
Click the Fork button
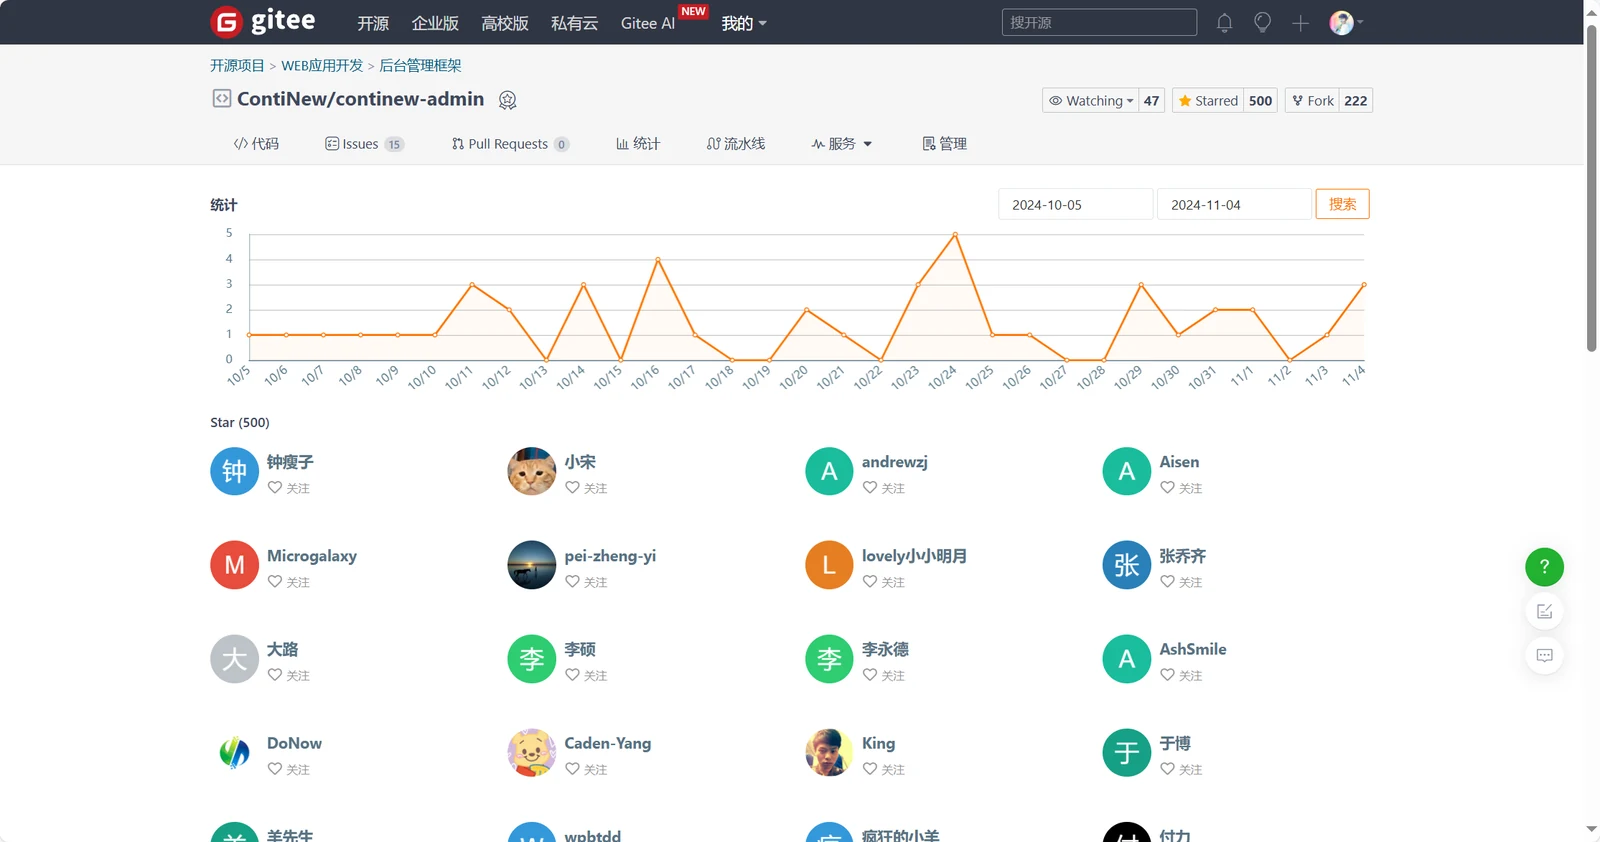[x=1312, y=100]
